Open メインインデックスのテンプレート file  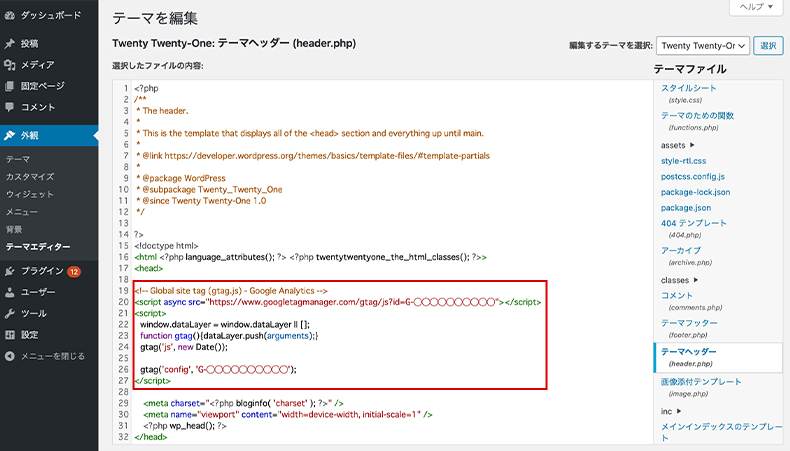721,432
